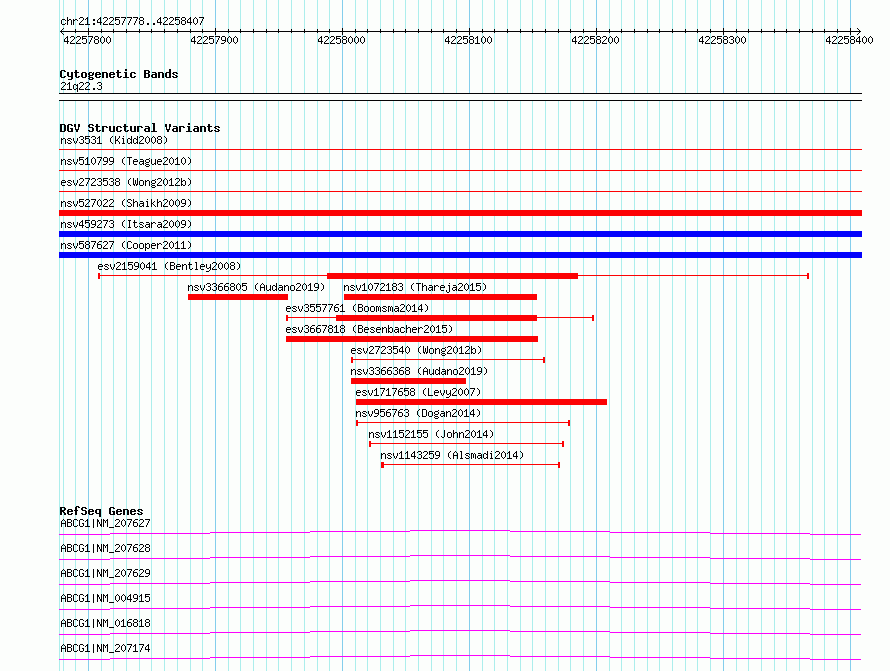Click the blue bar under nsv587627
The image size is (890, 671).
[x=460, y=255]
